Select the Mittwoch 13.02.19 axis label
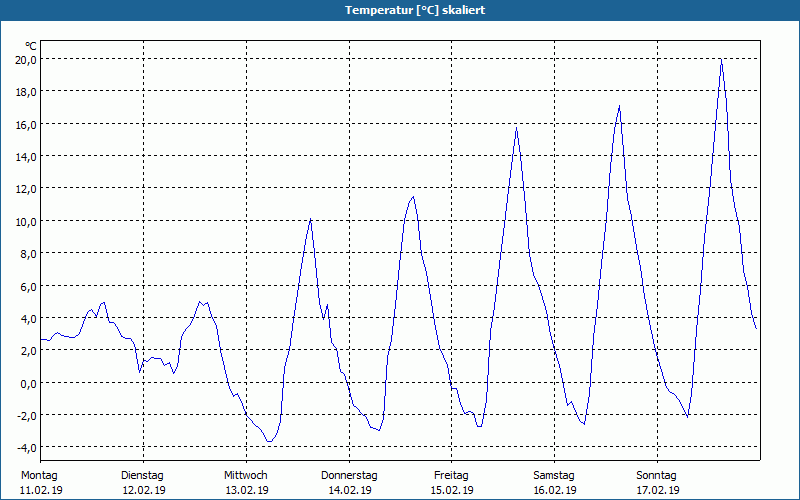Screen dimensions: 800x500 coord(246,483)
